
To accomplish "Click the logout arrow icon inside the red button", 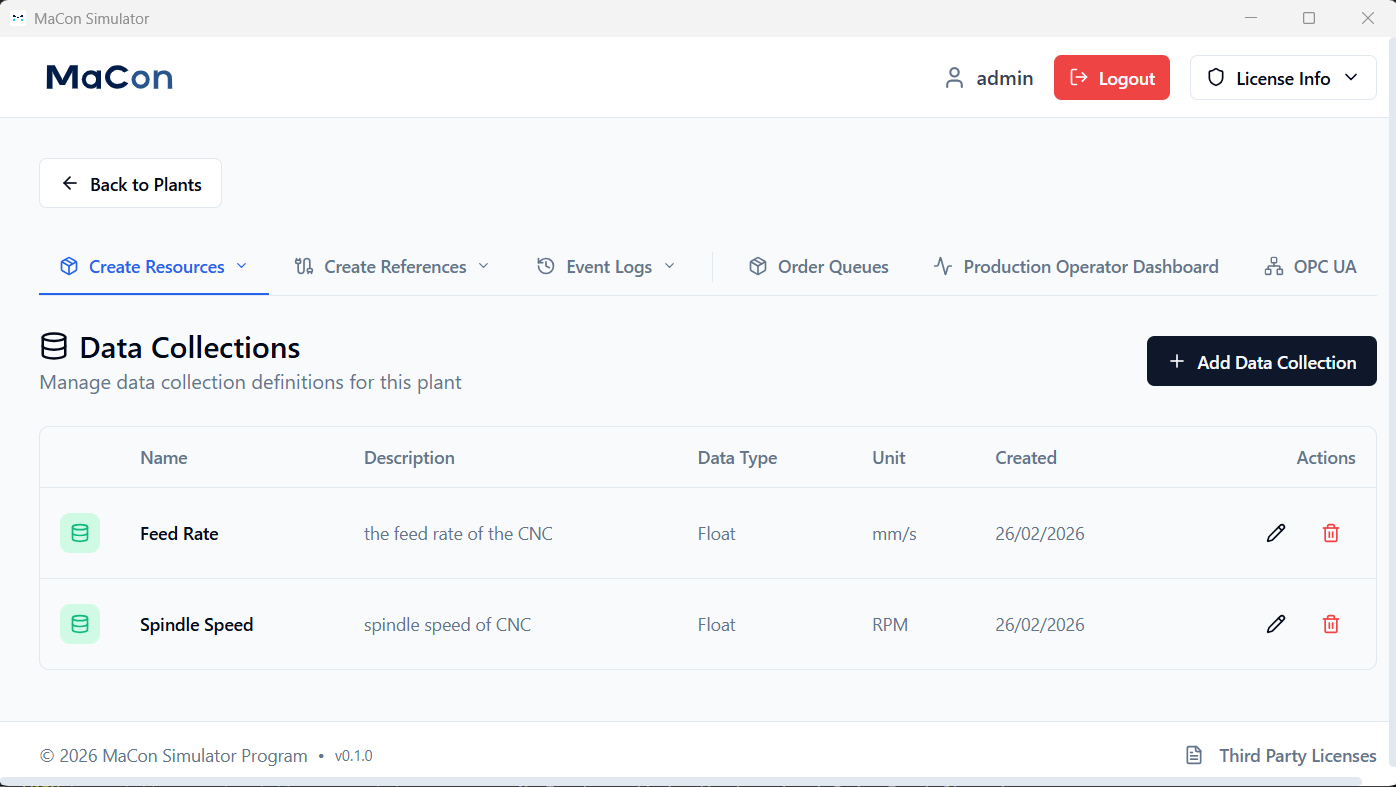I will 1080,77.
